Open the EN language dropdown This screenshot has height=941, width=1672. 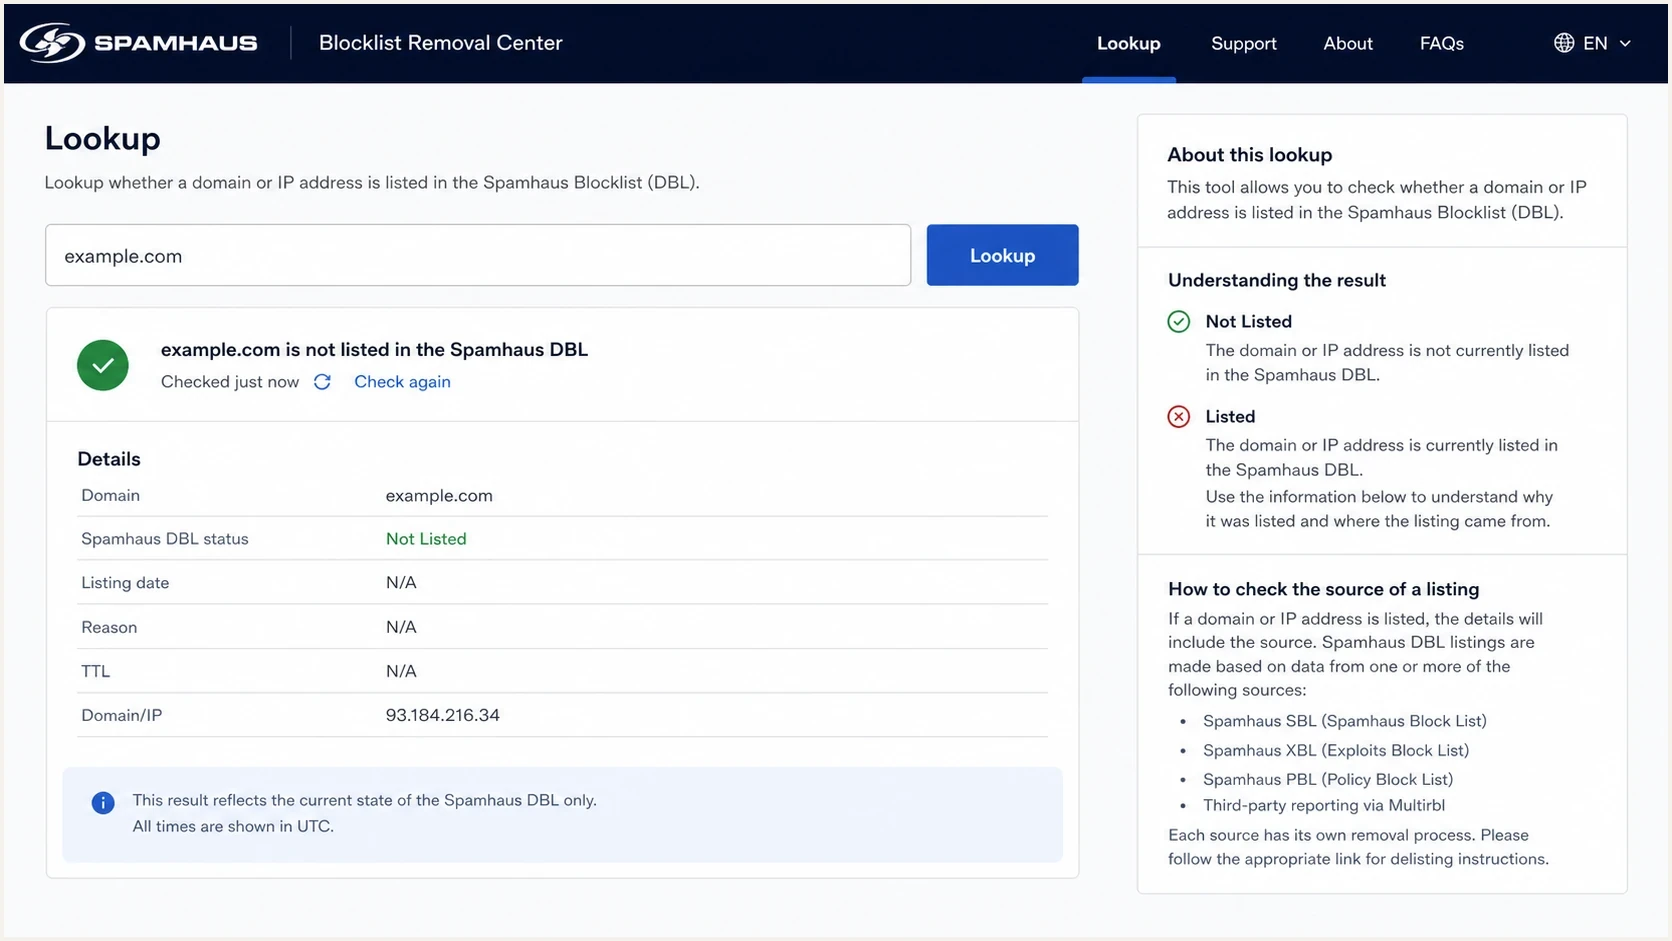(x=1593, y=43)
